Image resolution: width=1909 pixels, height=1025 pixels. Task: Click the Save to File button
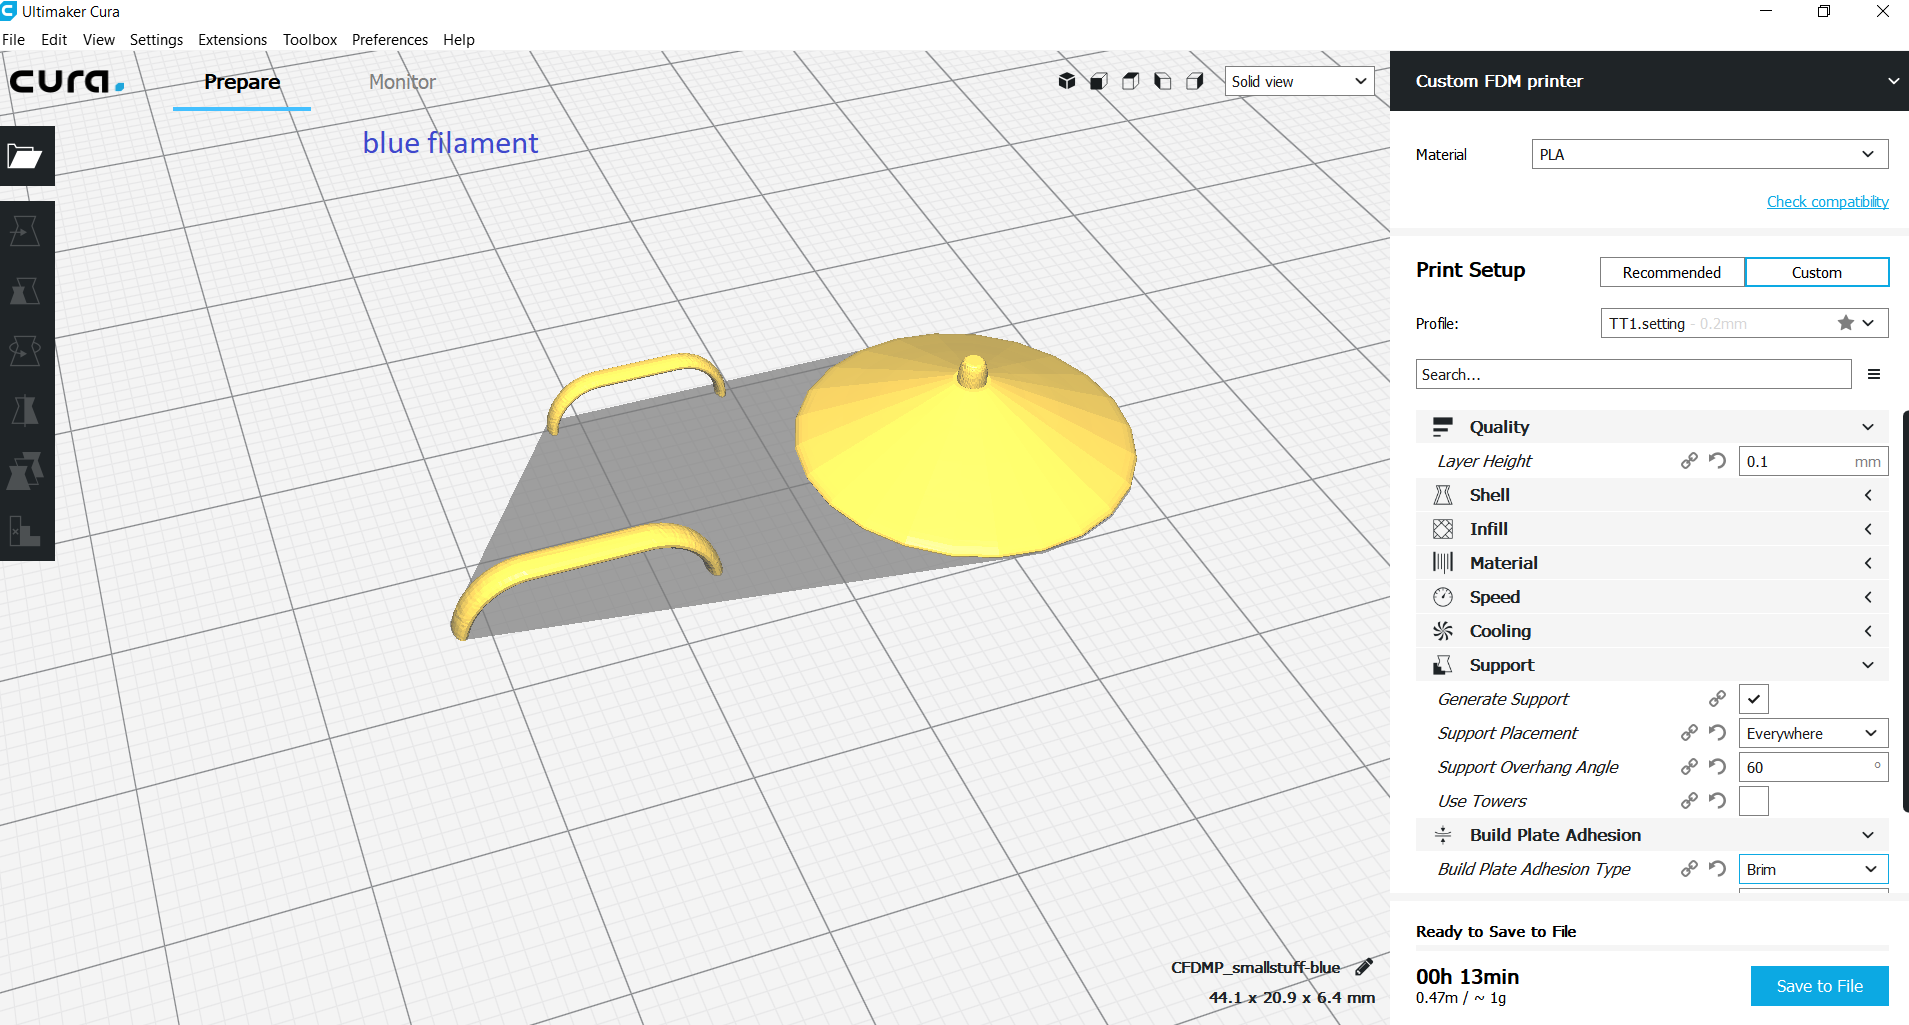click(x=1819, y=986)
